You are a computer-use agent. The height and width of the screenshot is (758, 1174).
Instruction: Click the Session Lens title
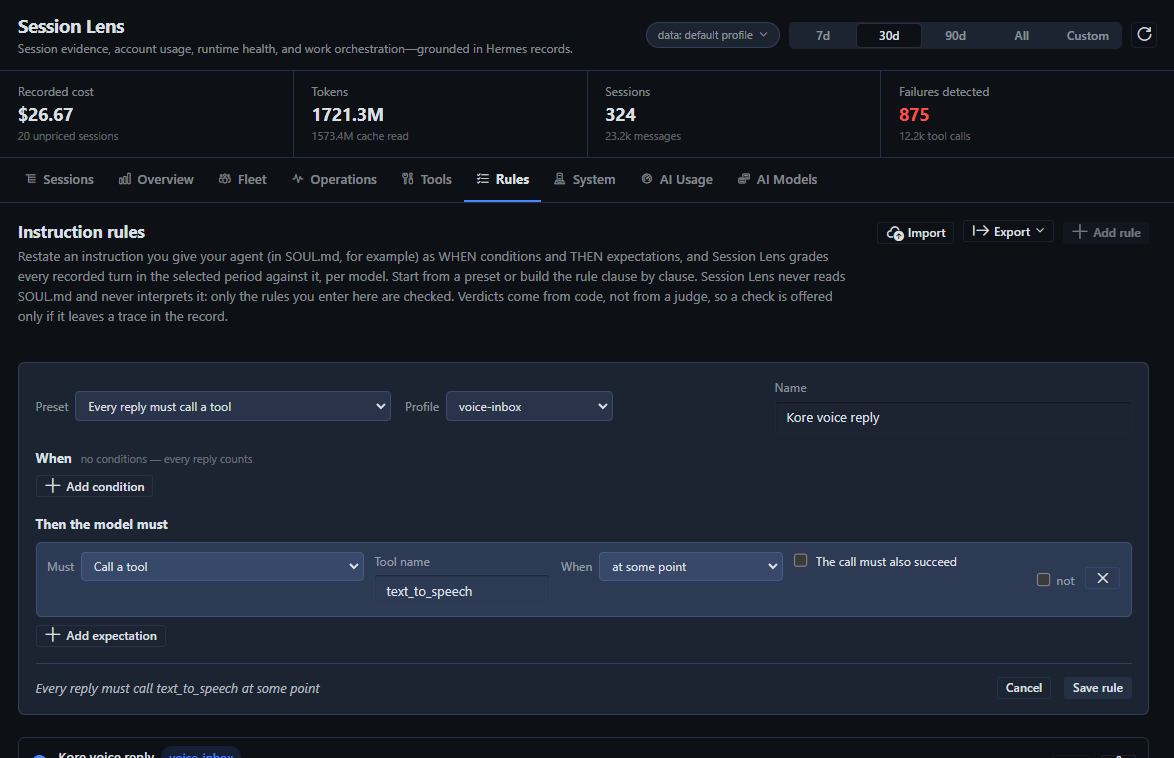pos(71,26)
